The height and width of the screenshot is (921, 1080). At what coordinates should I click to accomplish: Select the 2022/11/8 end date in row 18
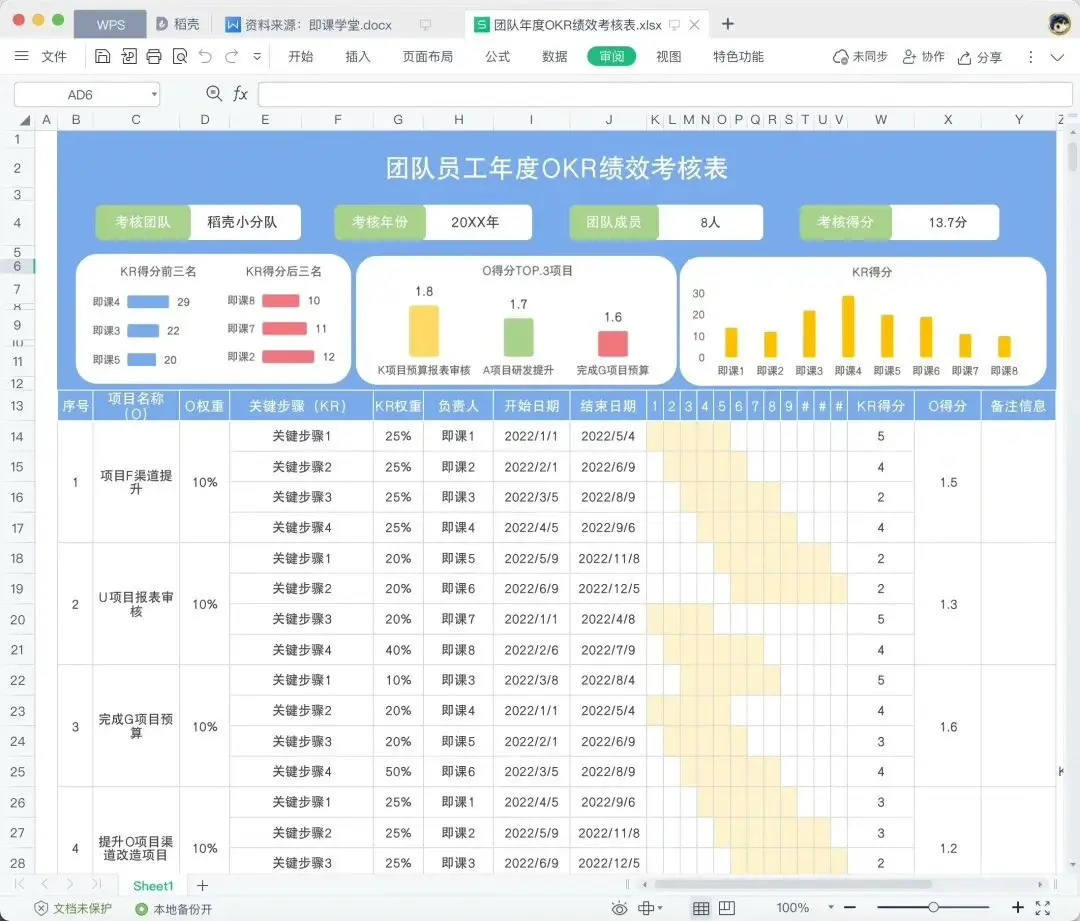(x=608, y=558)
